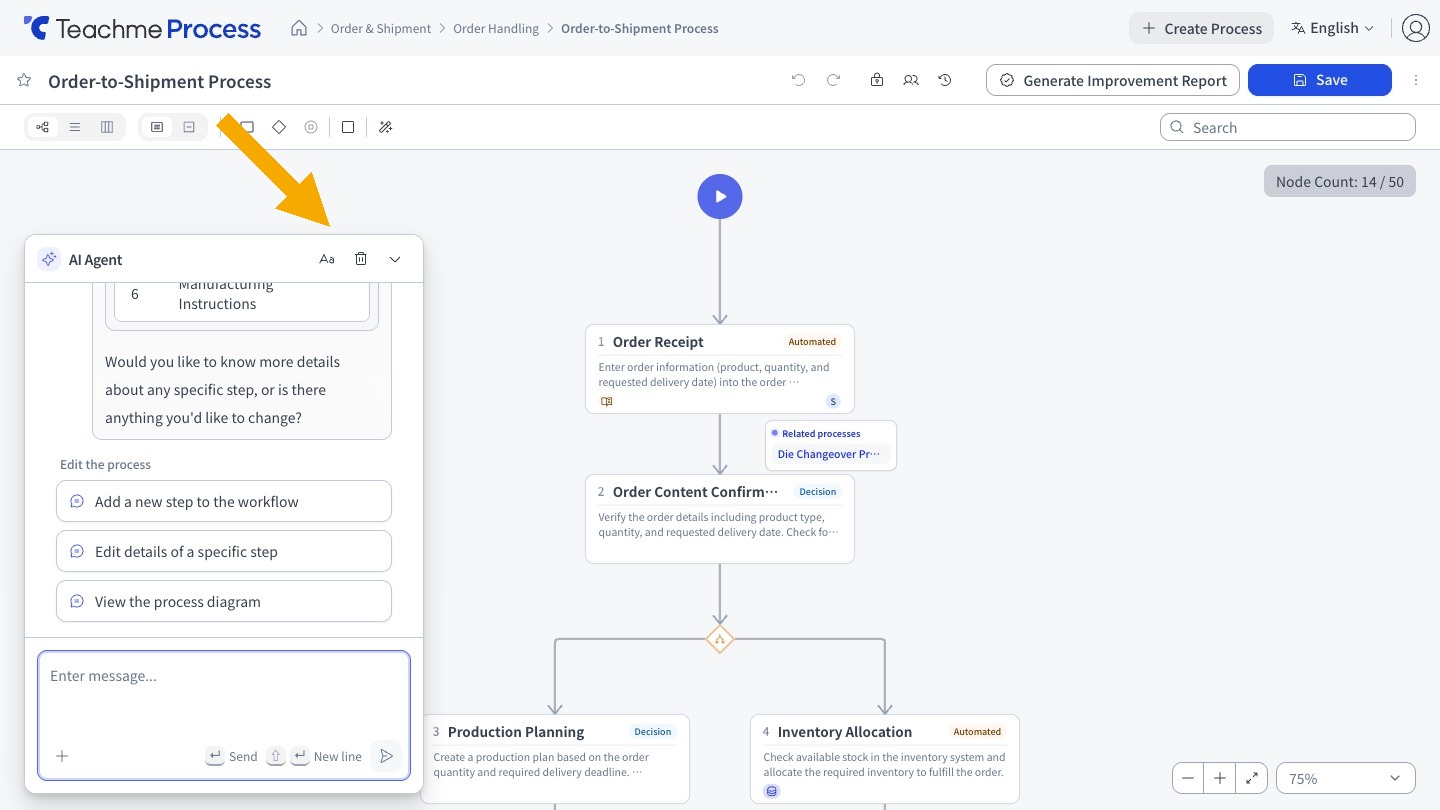Undo the last change

798,80
